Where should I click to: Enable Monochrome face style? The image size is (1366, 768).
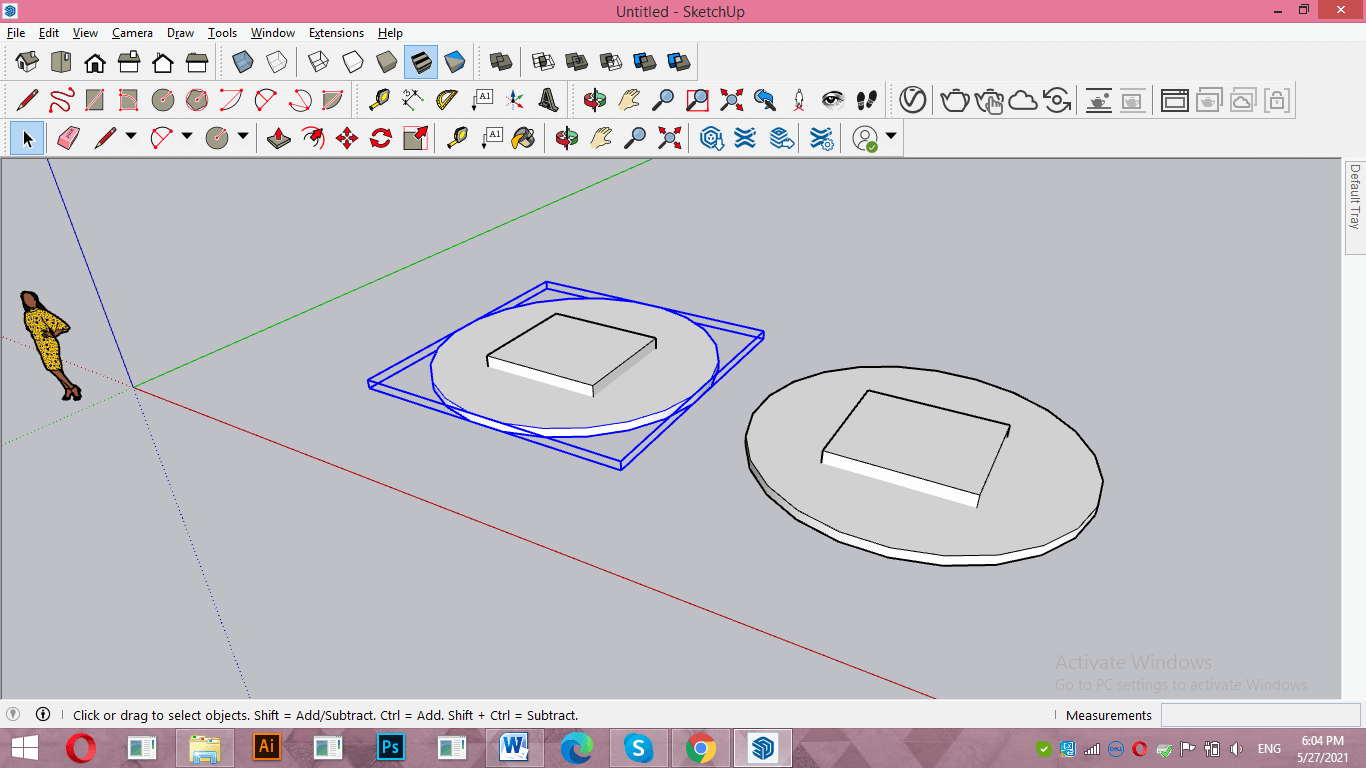(x=455, y=62)
